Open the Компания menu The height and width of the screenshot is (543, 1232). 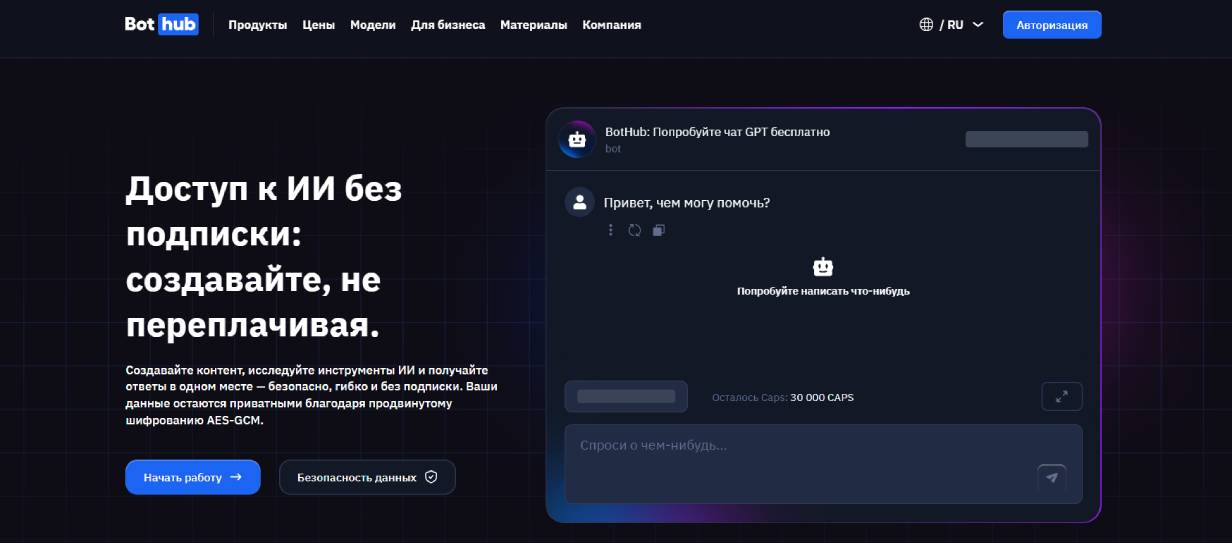(612, 25)
